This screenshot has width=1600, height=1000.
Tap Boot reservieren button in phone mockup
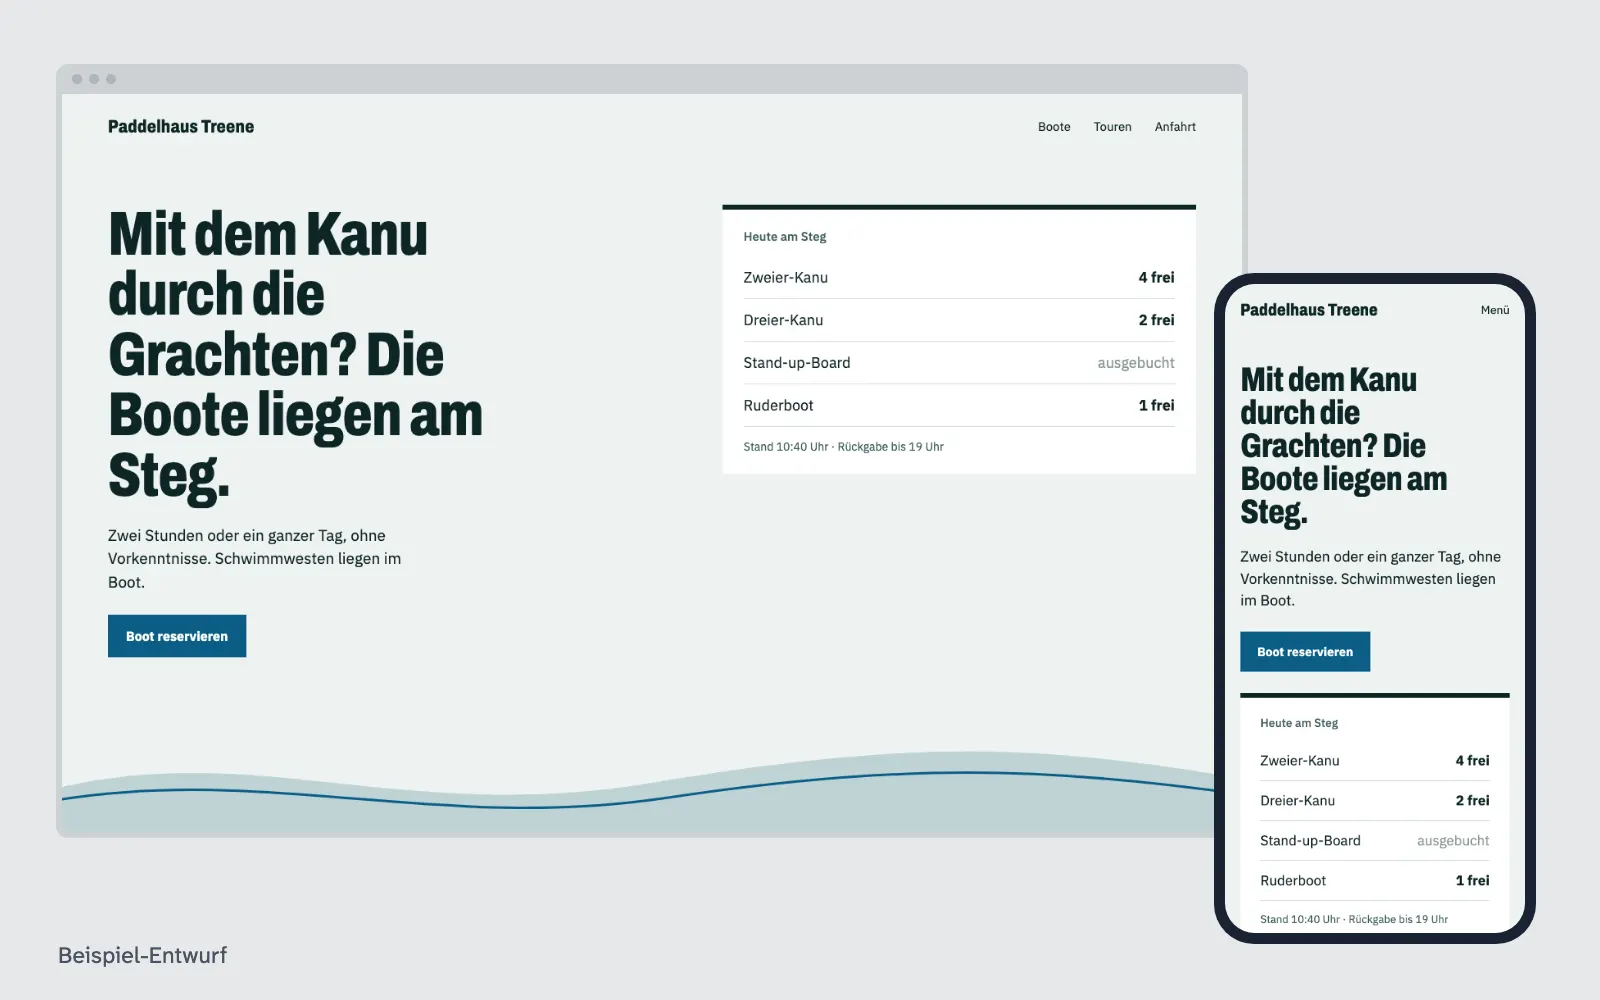(x=1305, y=652)
